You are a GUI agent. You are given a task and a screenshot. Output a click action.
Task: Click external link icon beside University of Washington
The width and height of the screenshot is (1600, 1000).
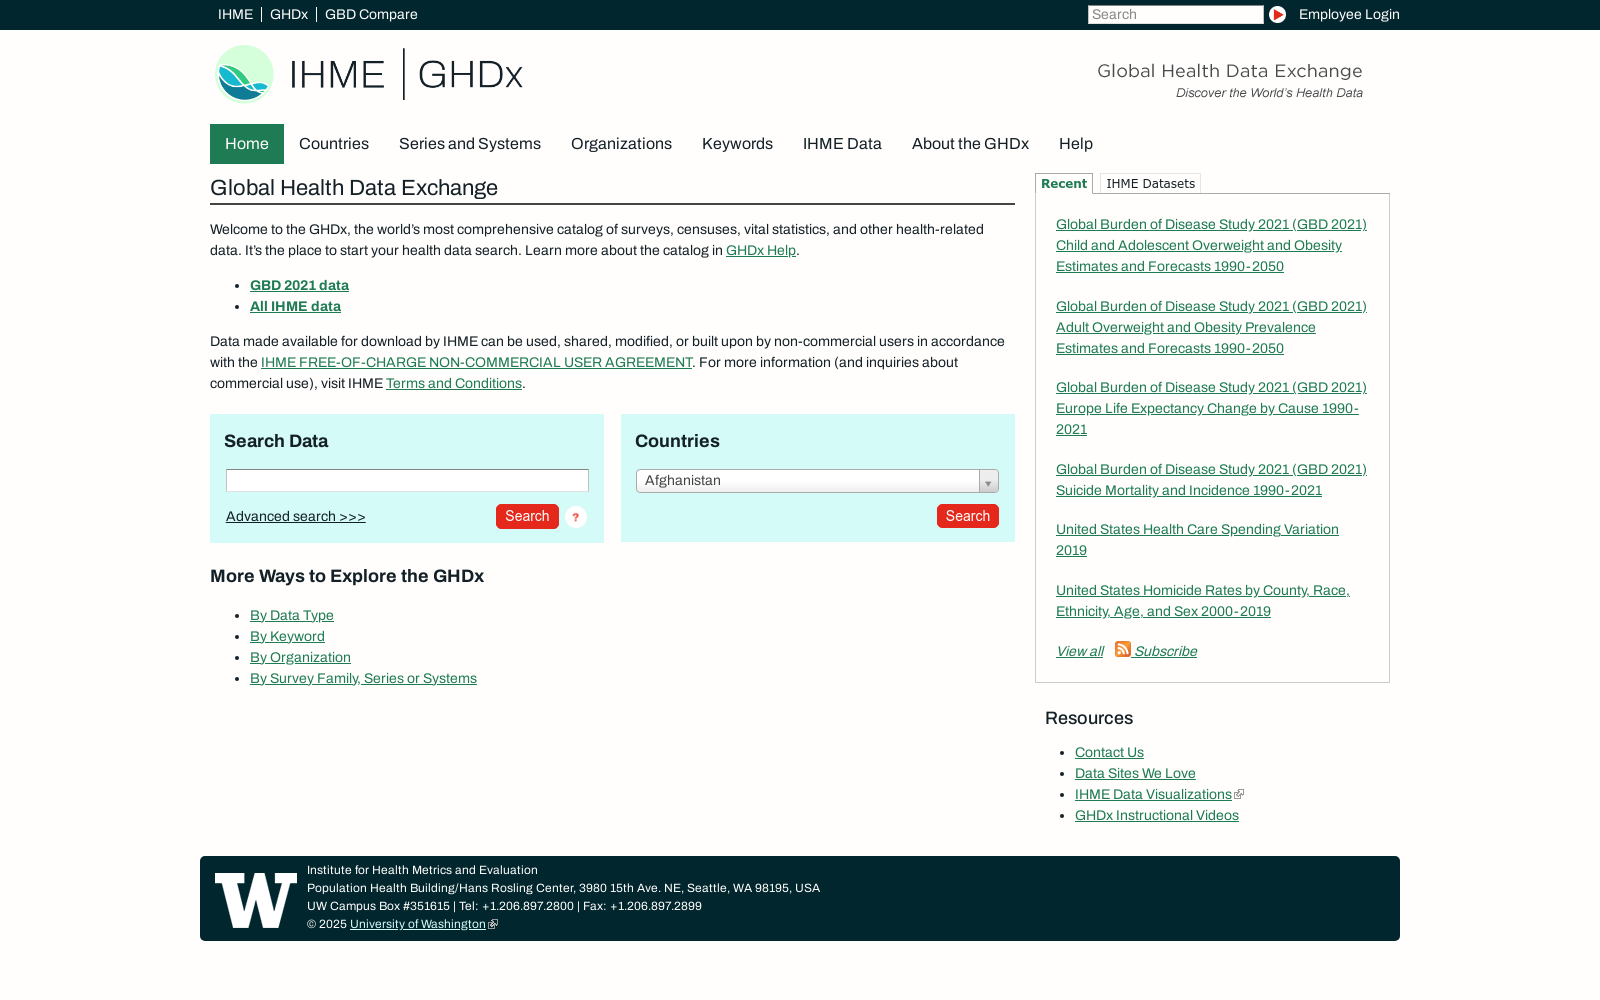point(491,924)
